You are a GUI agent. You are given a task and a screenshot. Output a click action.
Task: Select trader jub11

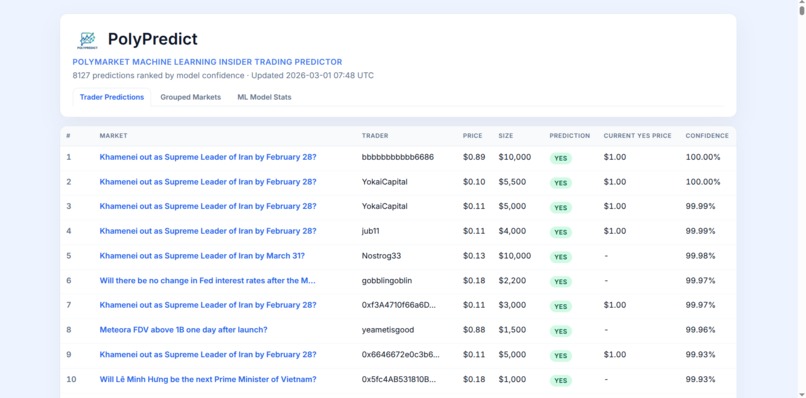click(x=371, y=231)
